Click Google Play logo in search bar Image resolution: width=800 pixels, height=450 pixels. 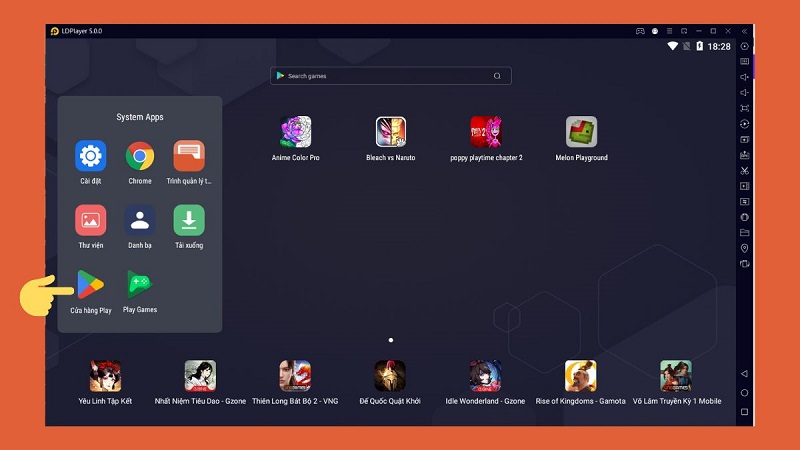click(280, 76)
